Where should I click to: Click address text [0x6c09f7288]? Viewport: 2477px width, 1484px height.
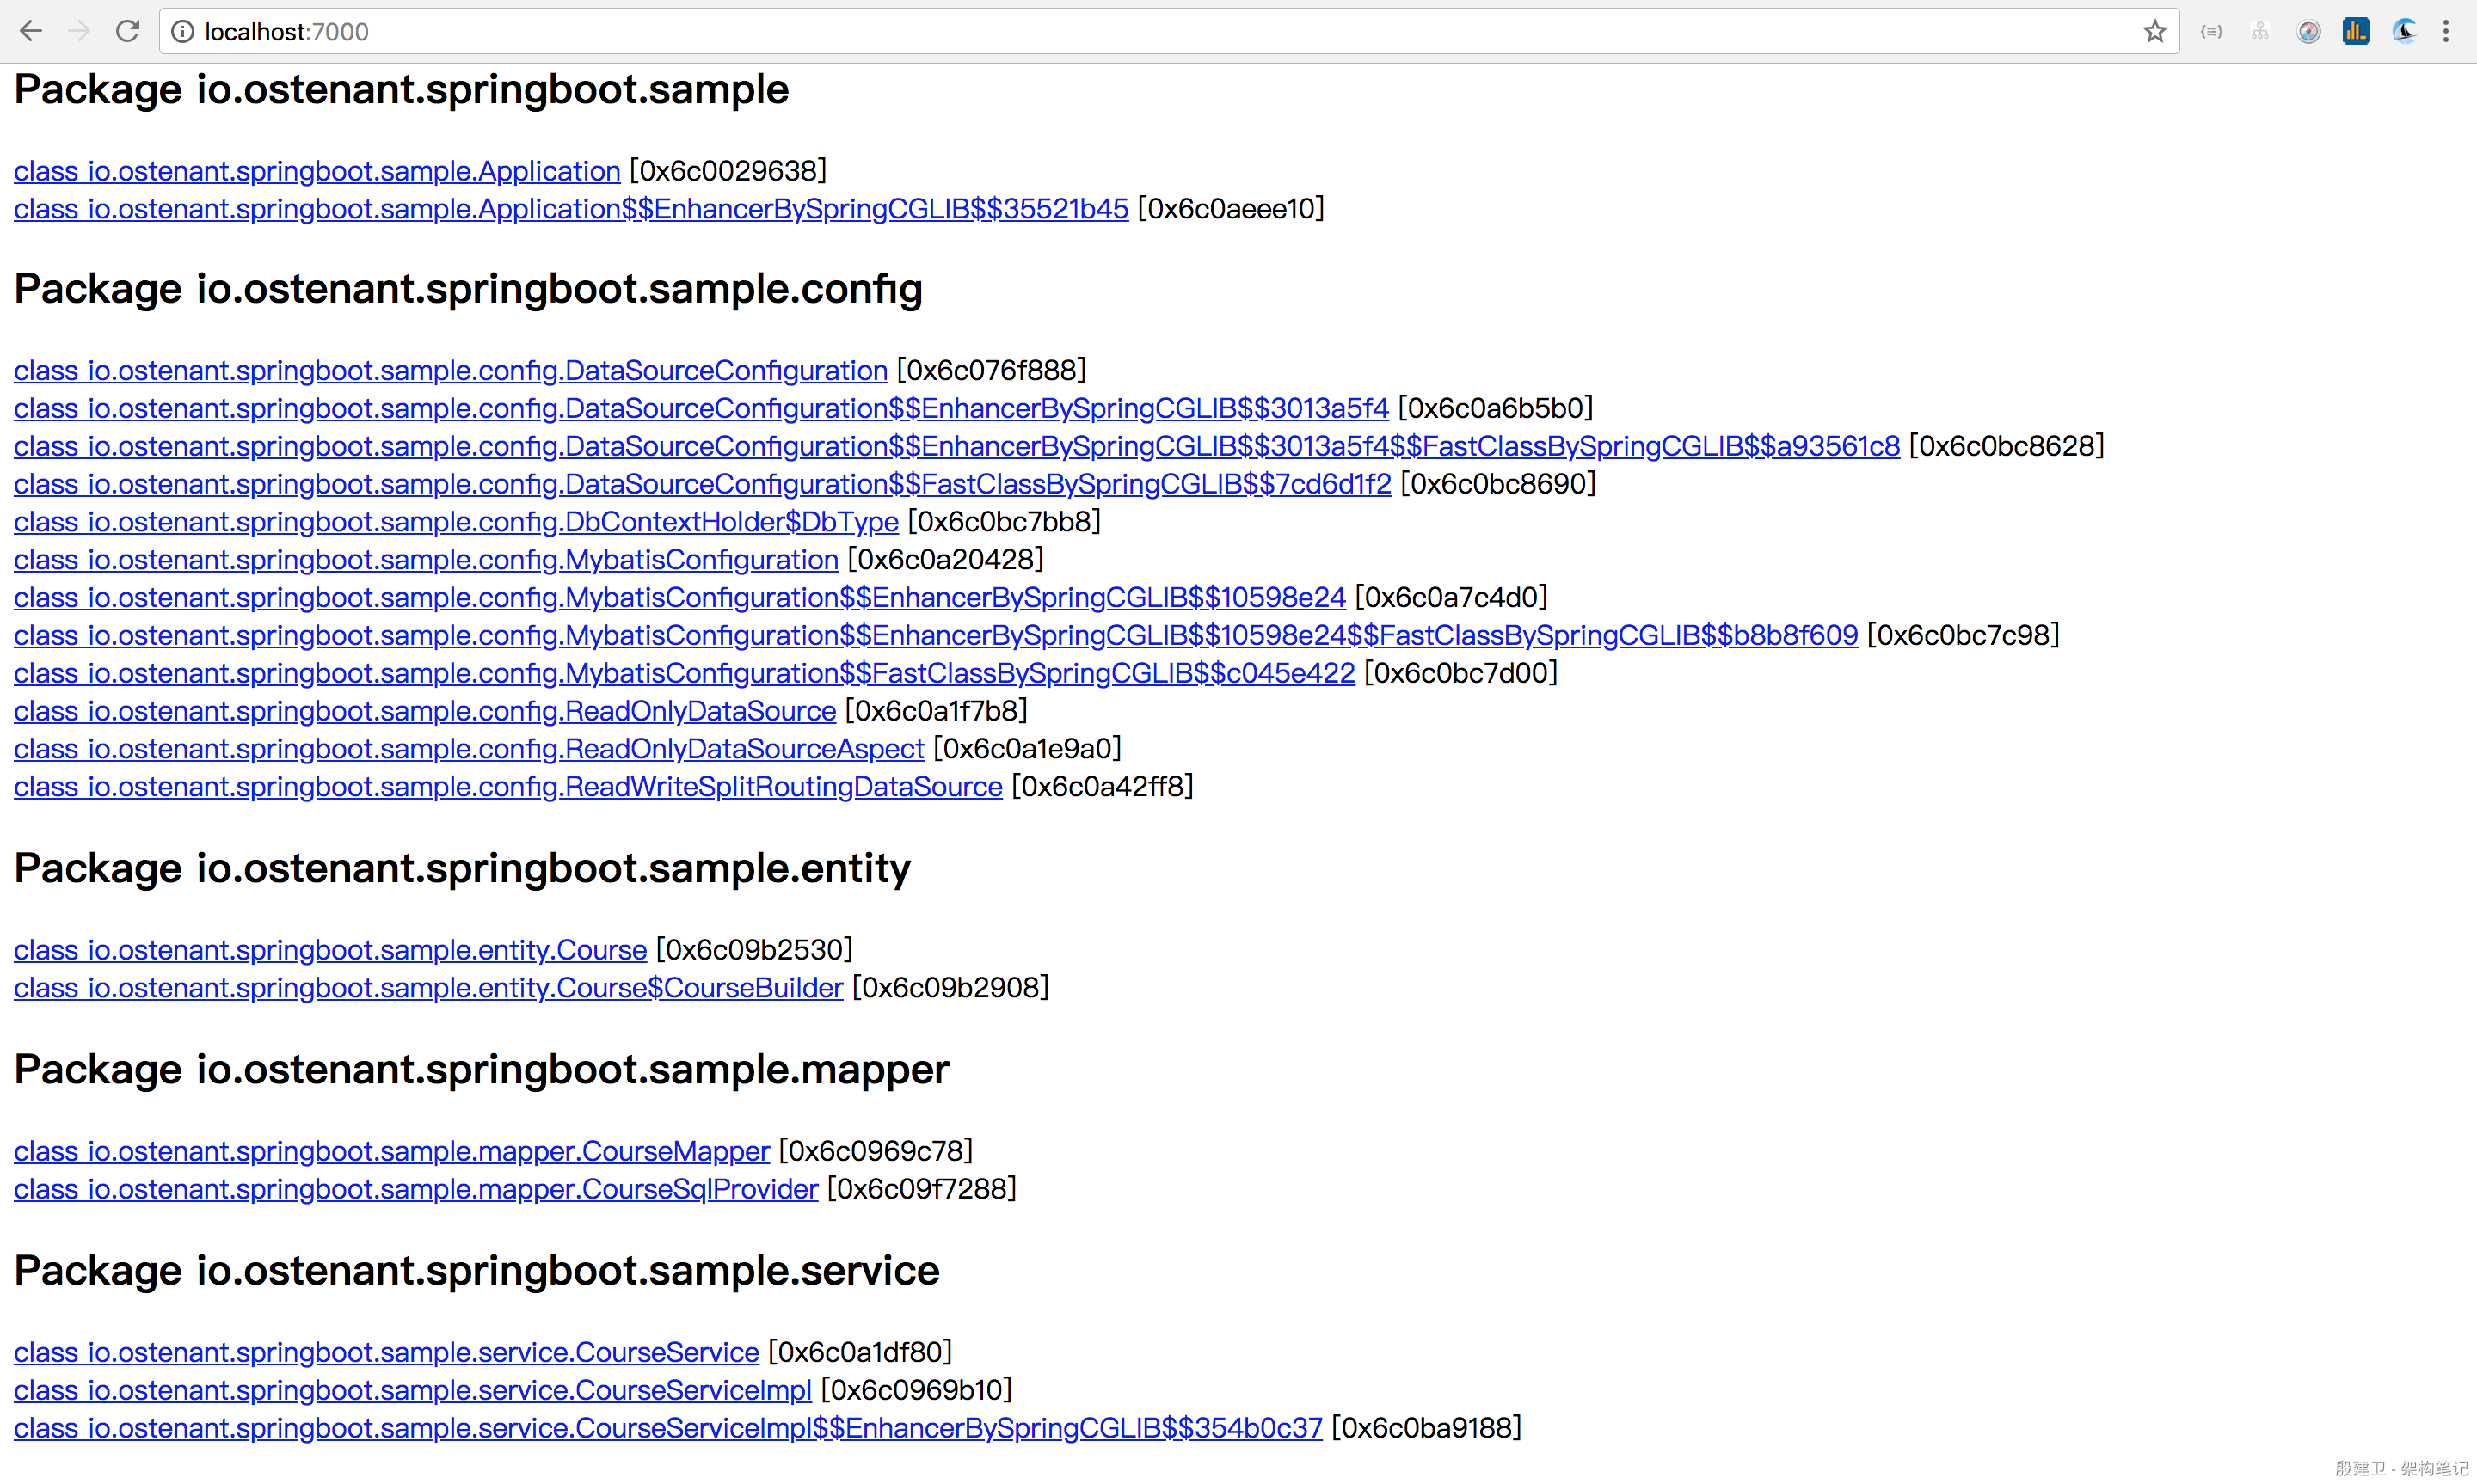click(921, 1190)
